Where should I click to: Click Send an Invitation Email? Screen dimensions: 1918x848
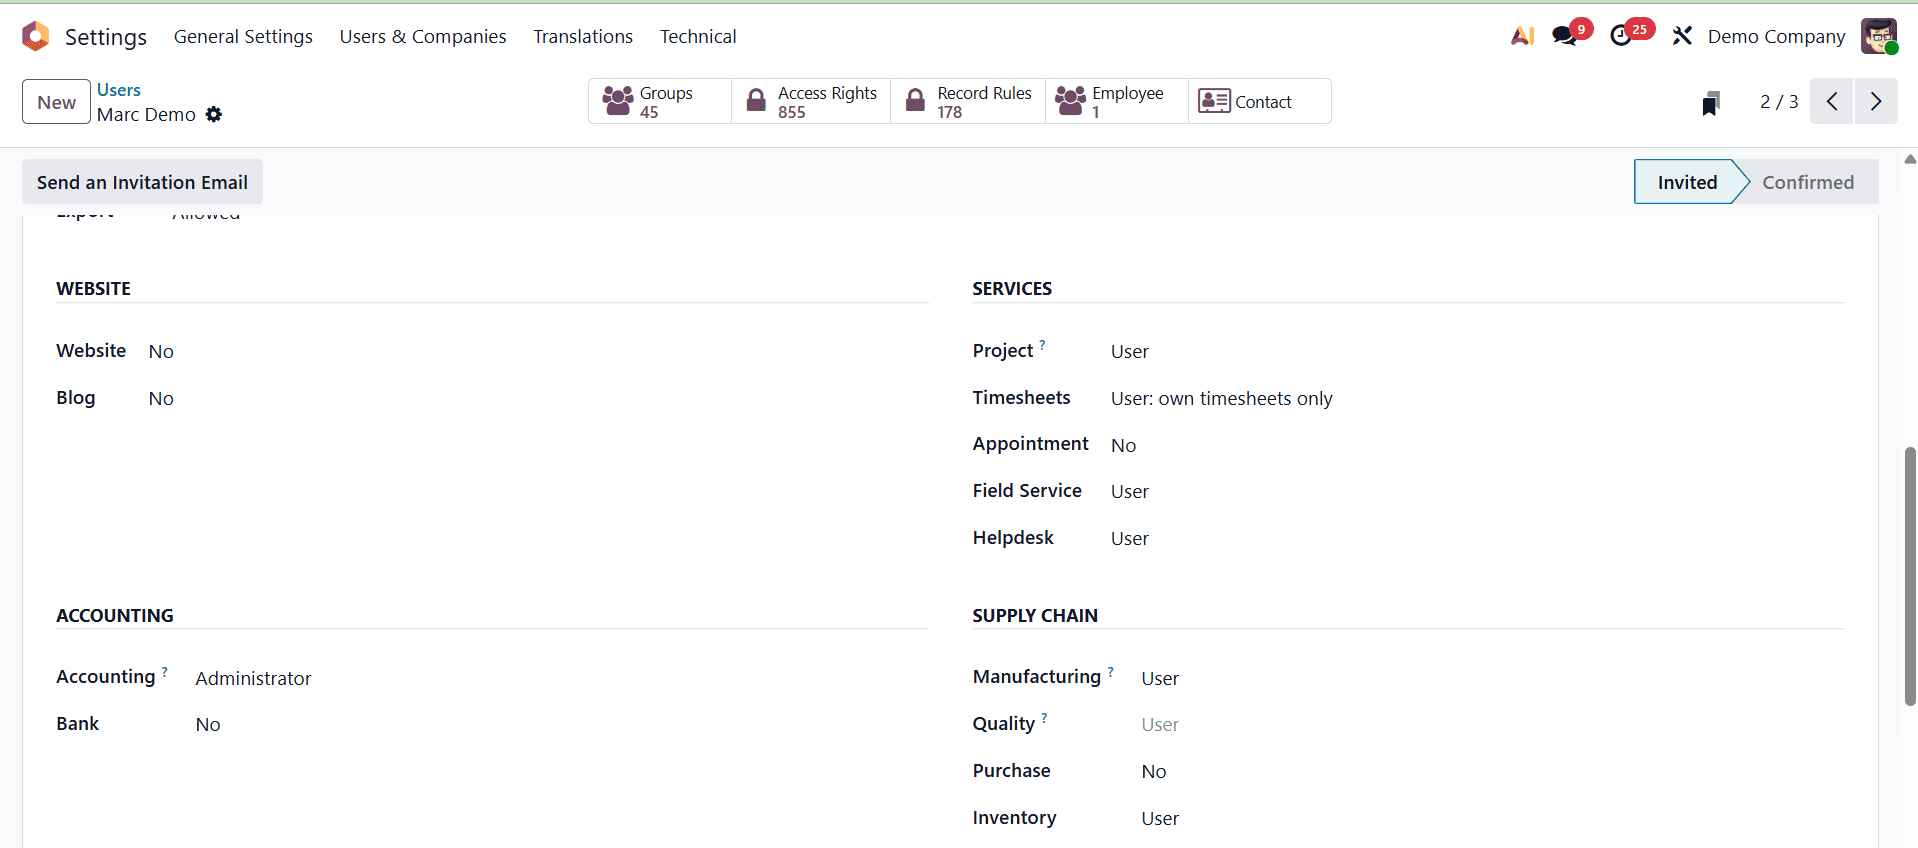(141, 182)
